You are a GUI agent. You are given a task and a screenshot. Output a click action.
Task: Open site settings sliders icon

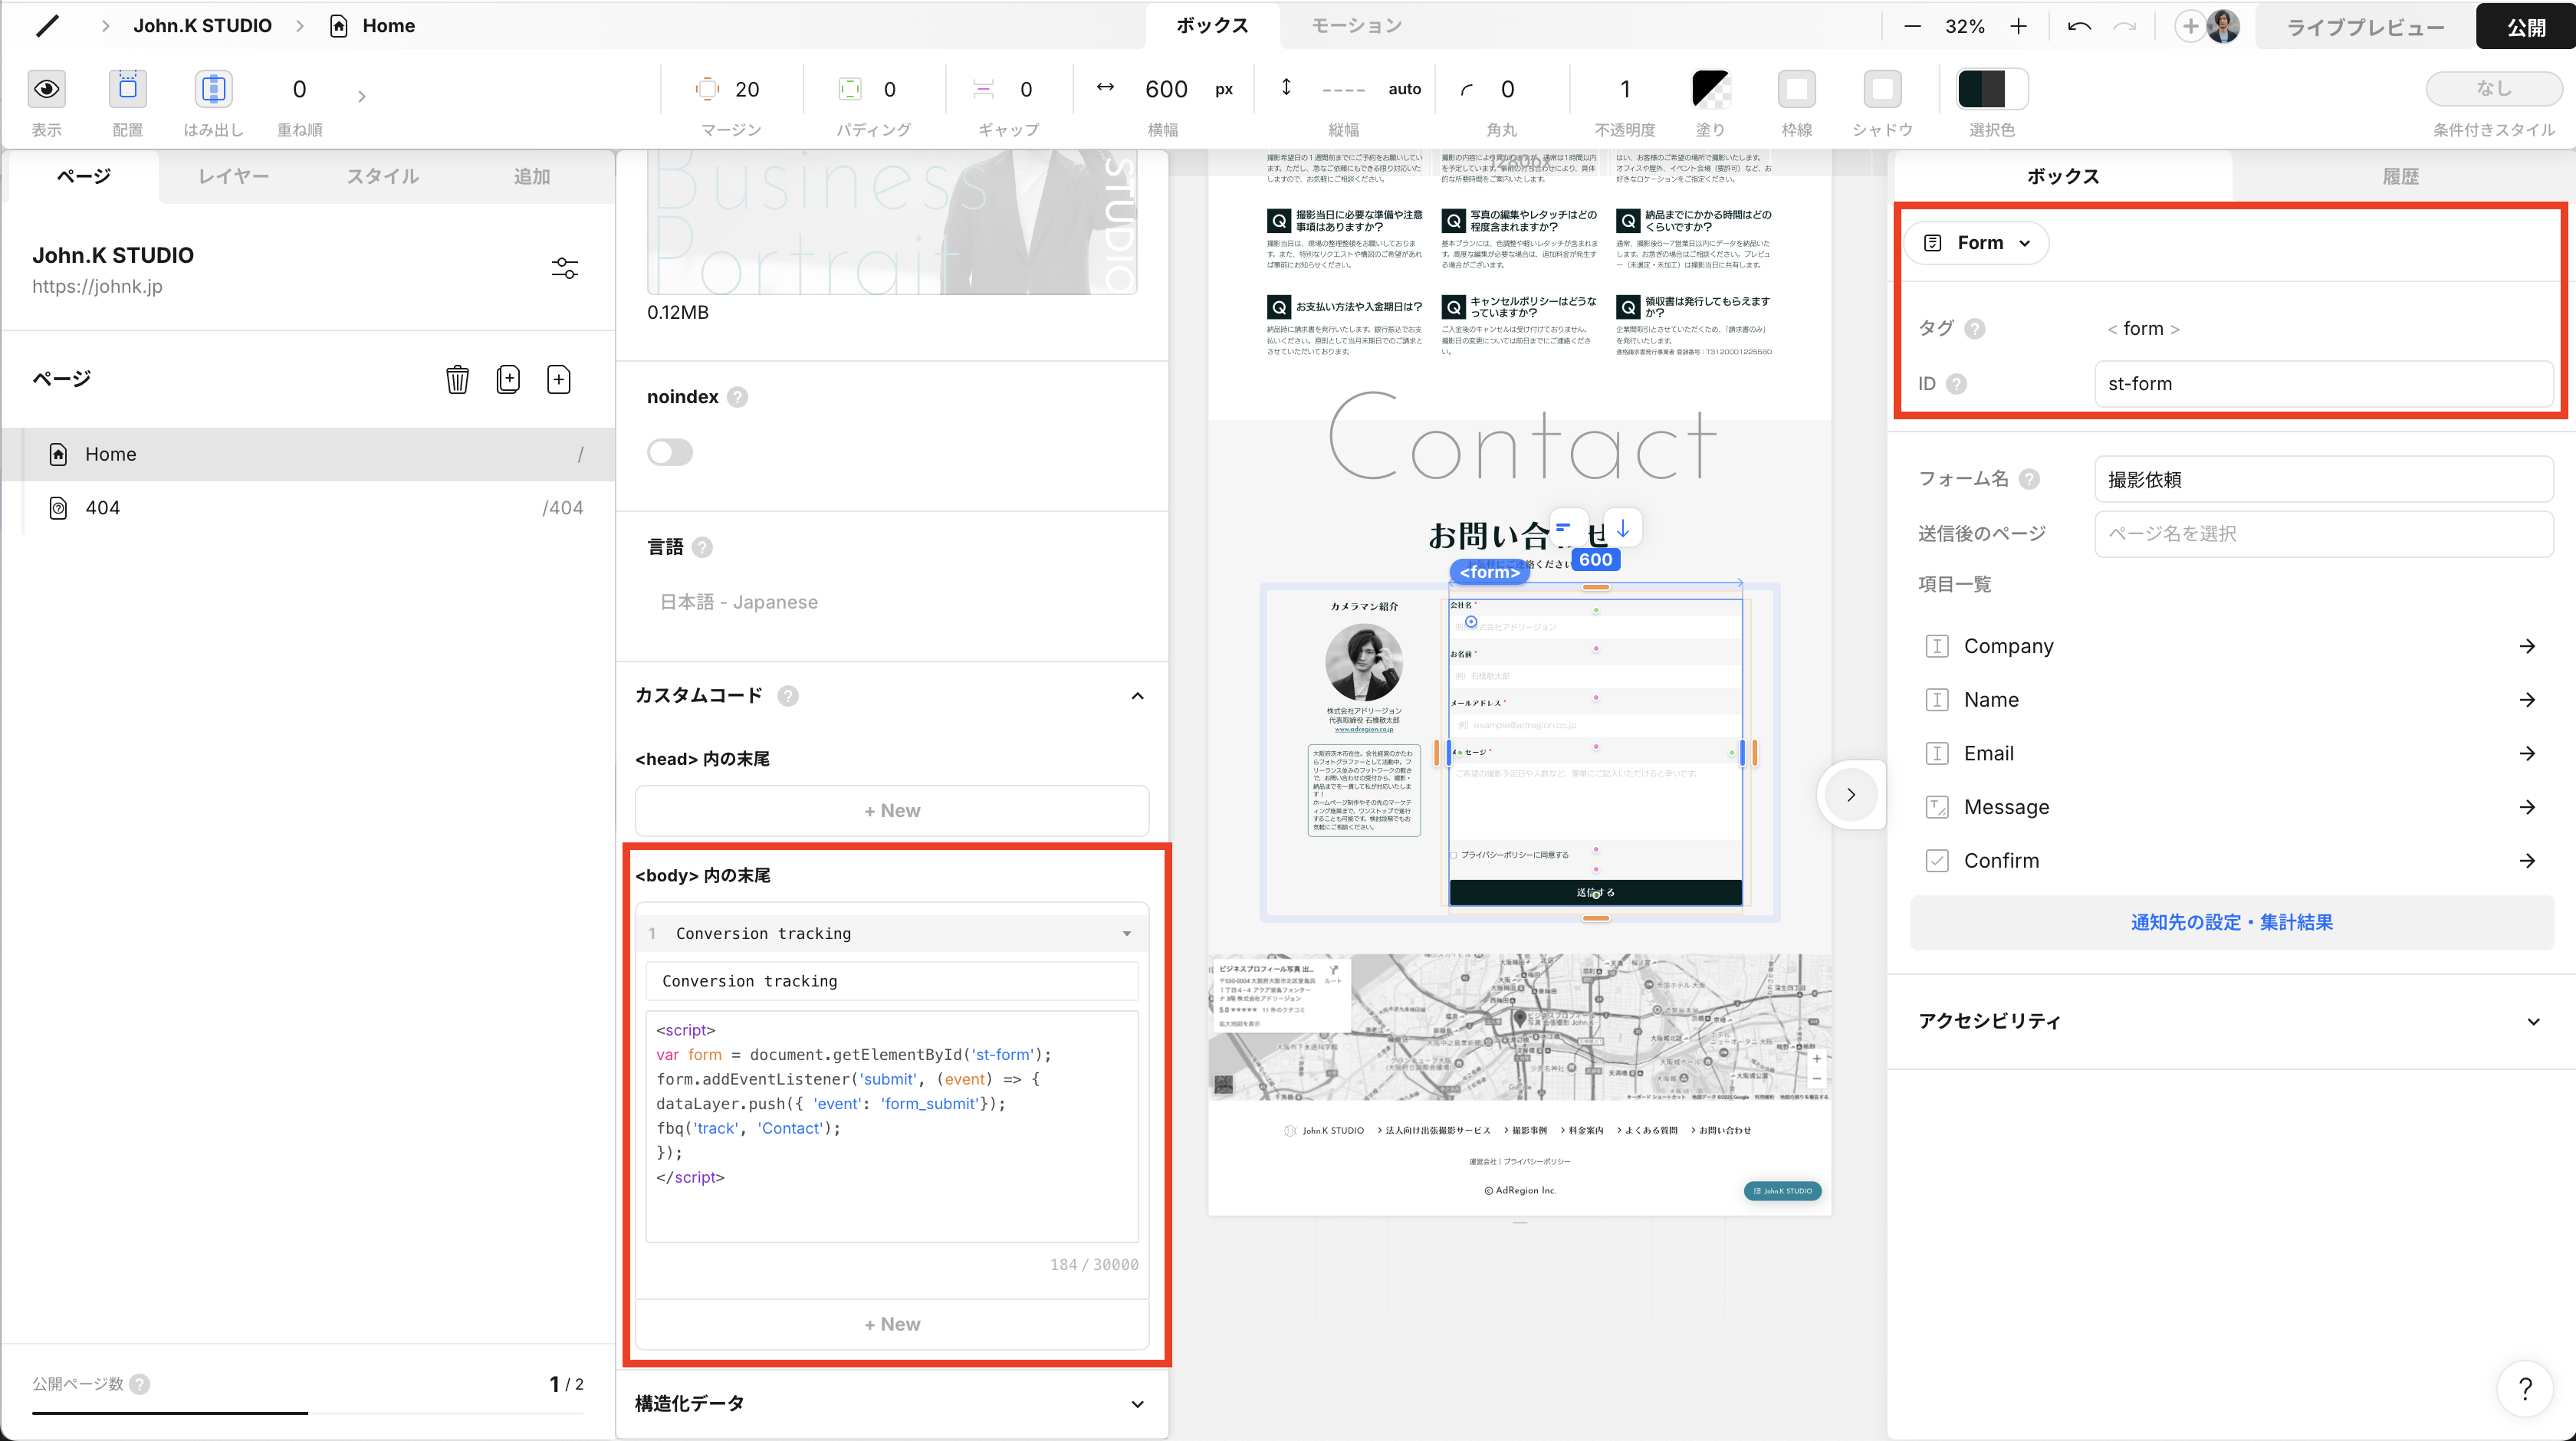[565, 268]
